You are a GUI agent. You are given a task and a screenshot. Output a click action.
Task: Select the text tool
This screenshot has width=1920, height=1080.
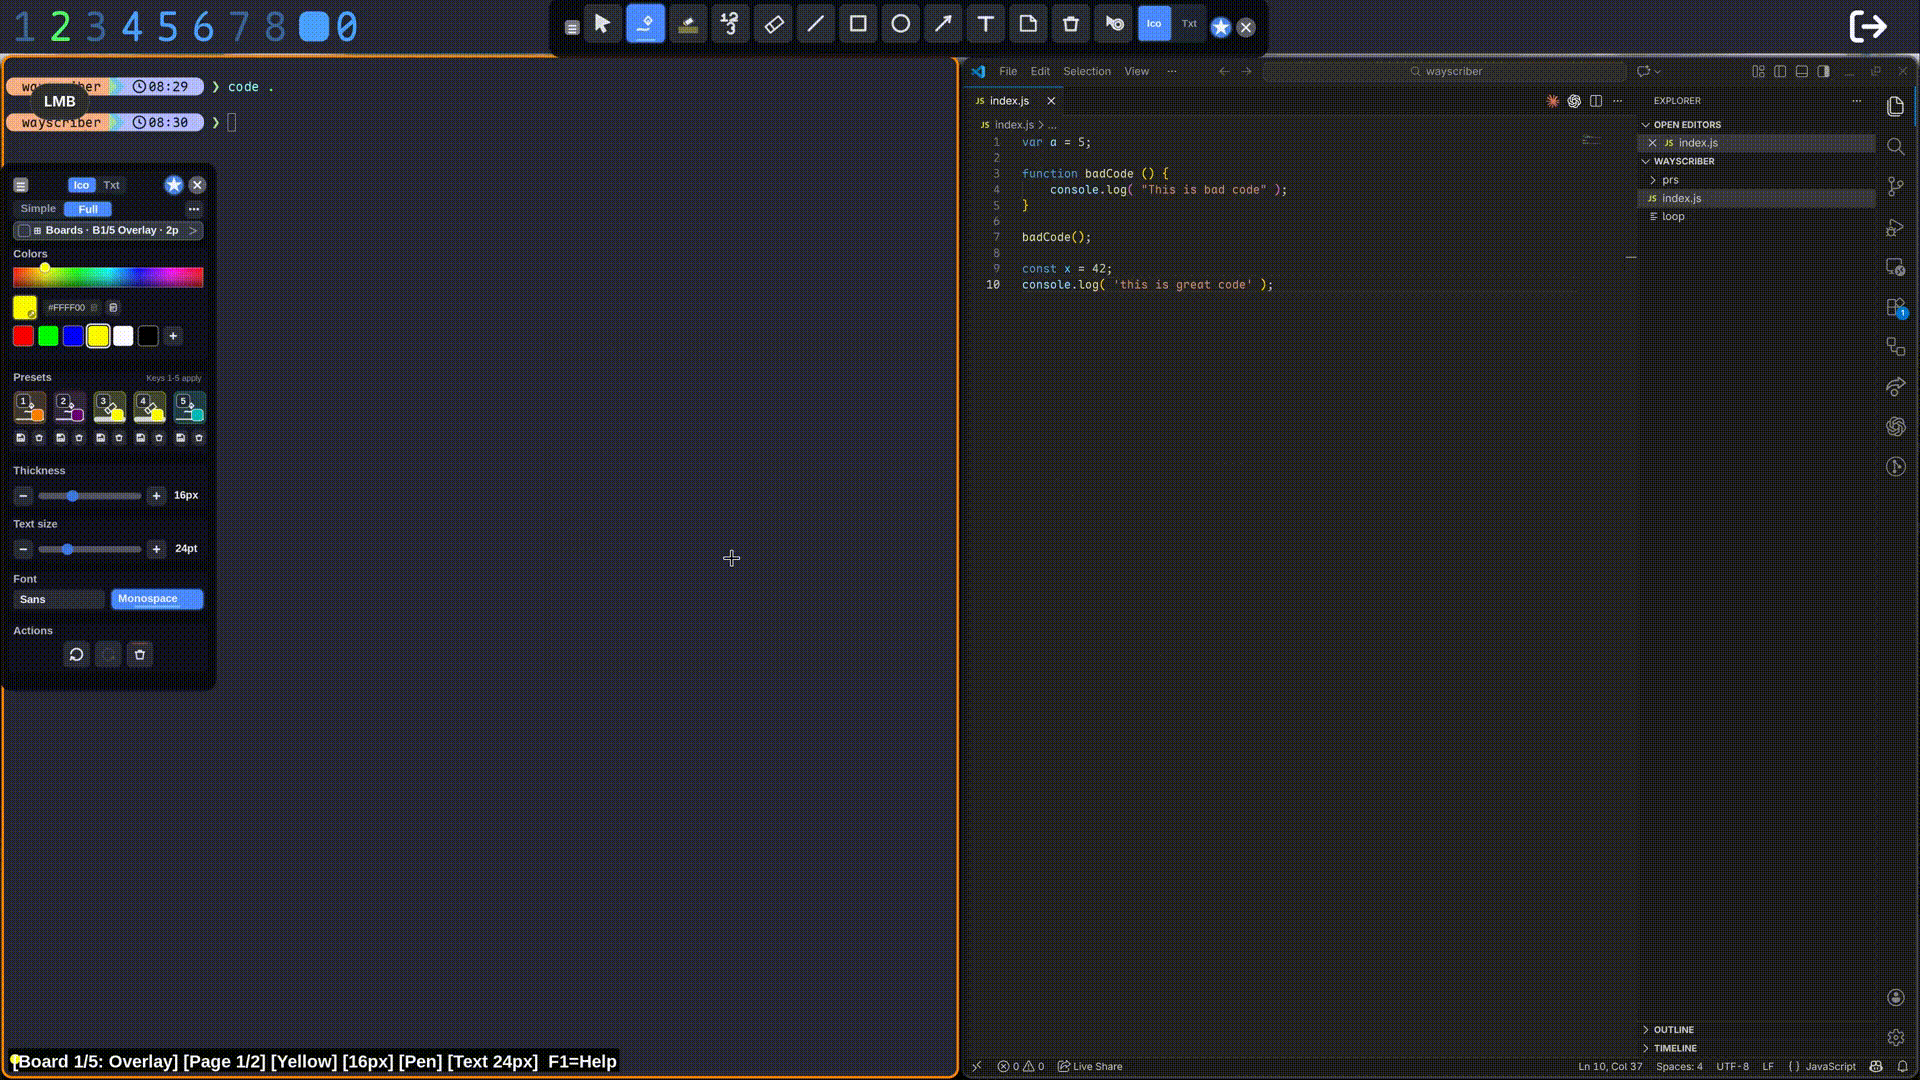click(985, 25)
